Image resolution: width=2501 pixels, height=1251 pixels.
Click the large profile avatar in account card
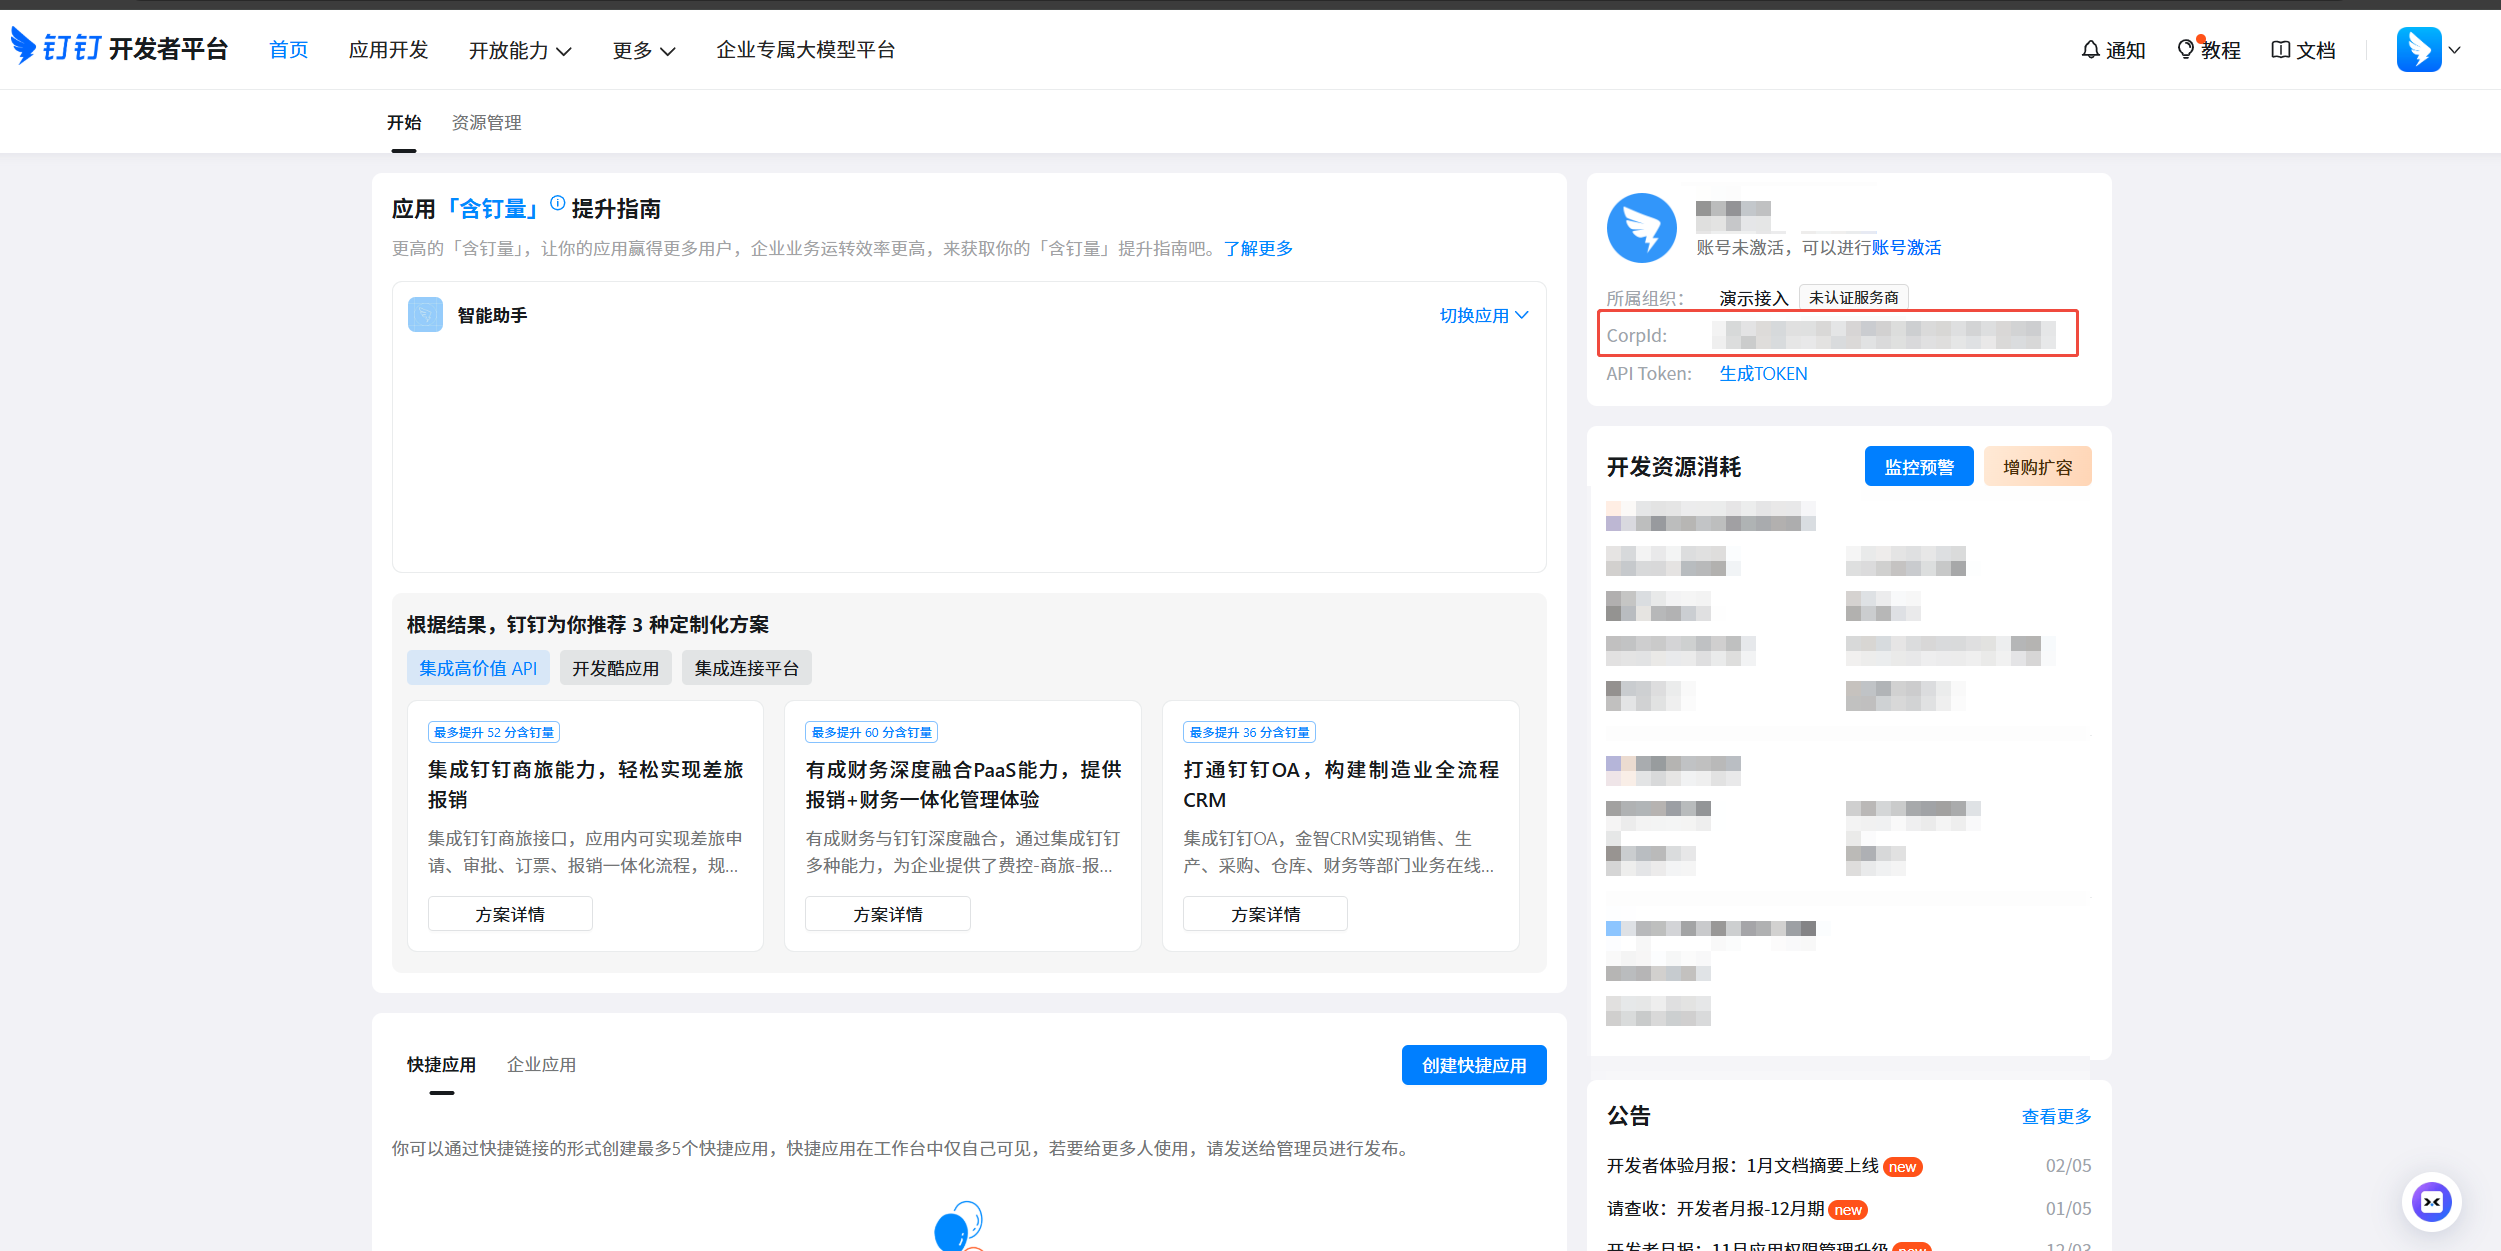1641,228
